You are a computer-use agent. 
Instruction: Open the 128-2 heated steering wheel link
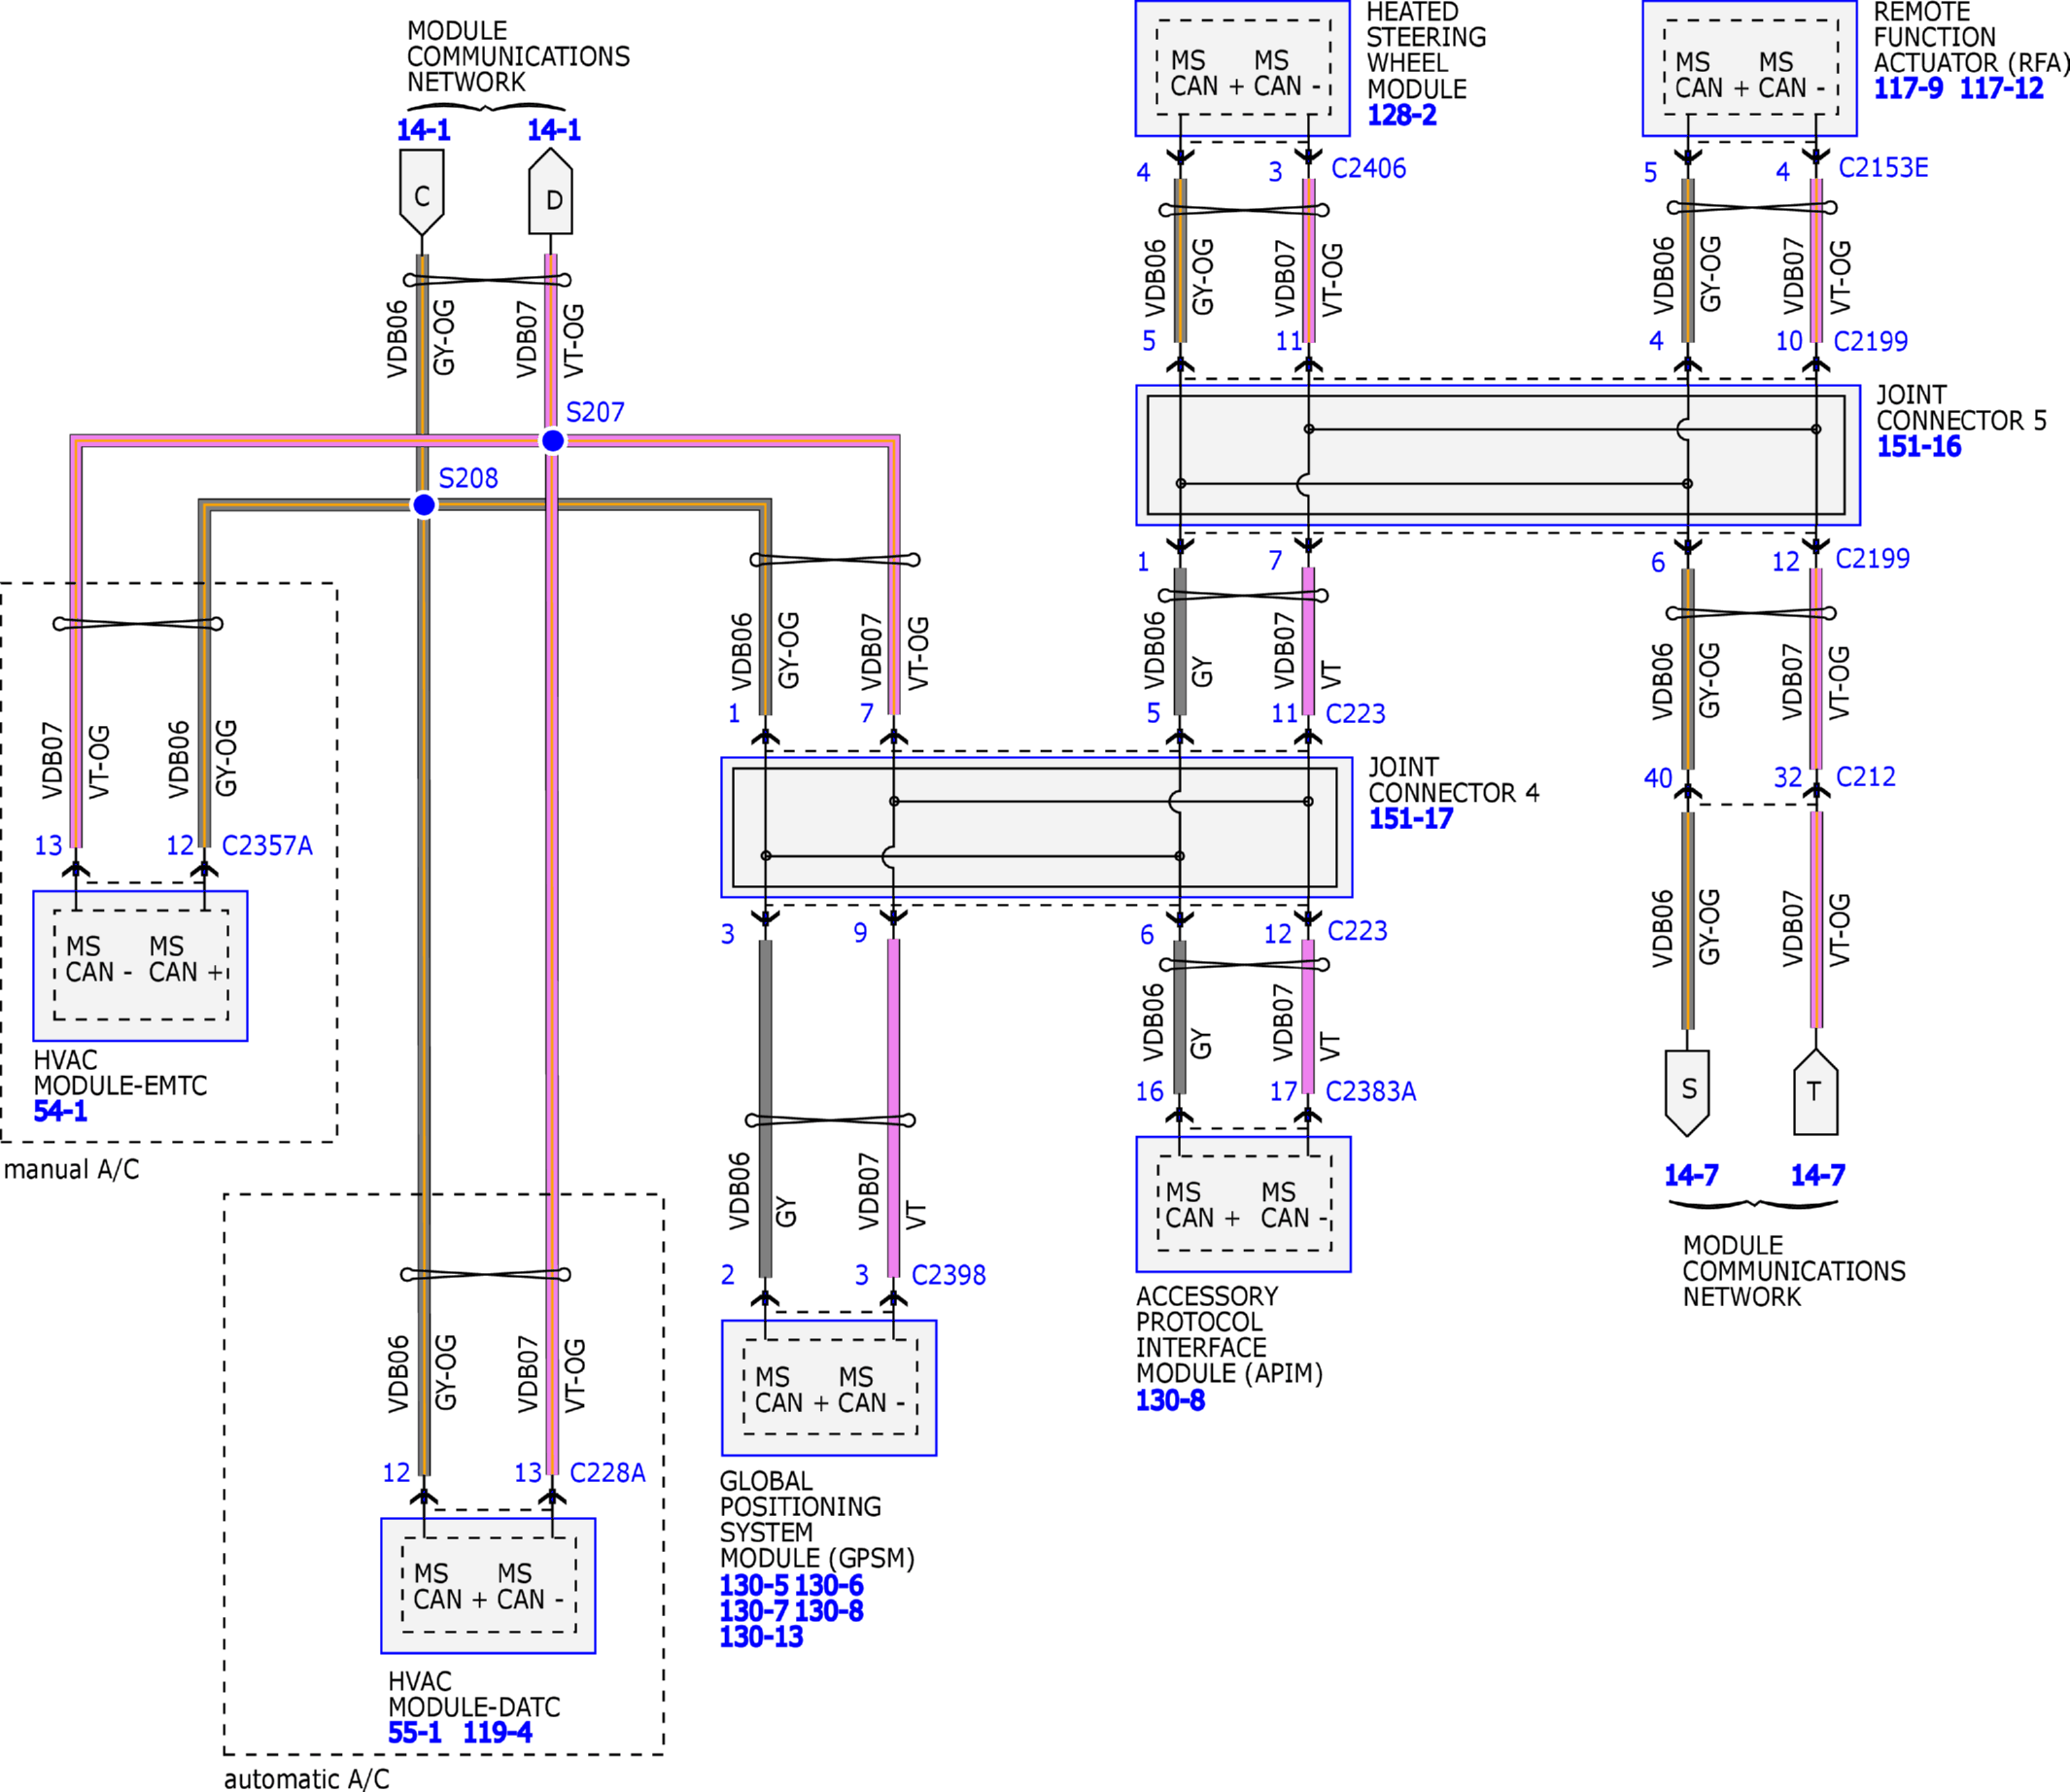pos(1401,115)
